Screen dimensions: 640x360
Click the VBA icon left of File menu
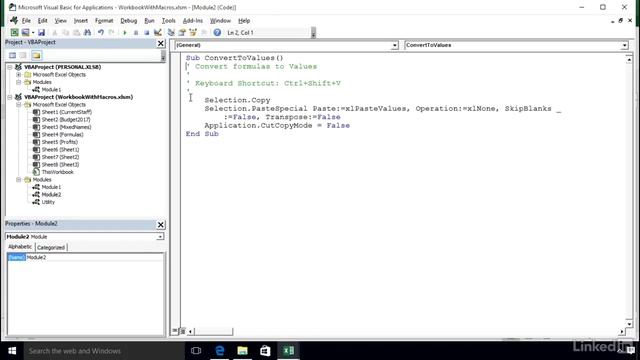13,20
